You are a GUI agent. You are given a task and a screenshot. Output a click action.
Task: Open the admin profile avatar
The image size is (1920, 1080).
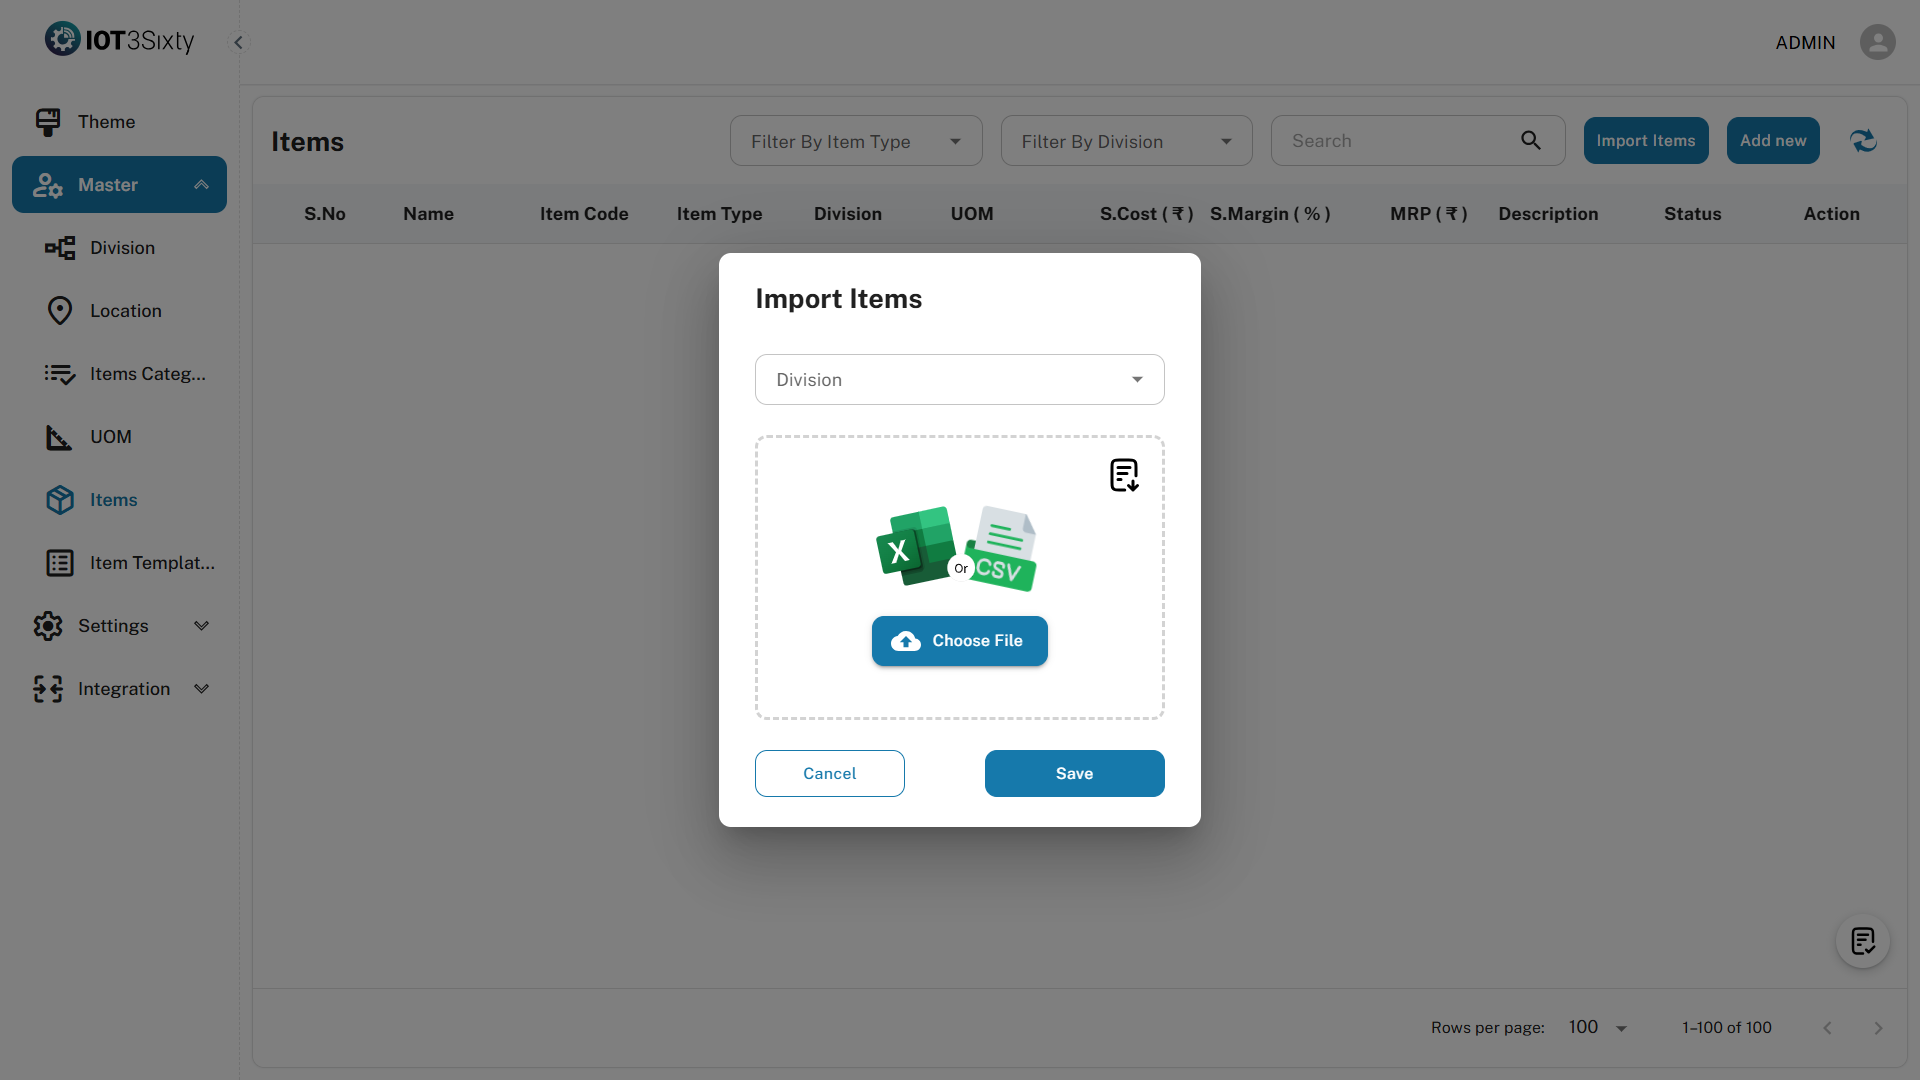pos(1877,42)
